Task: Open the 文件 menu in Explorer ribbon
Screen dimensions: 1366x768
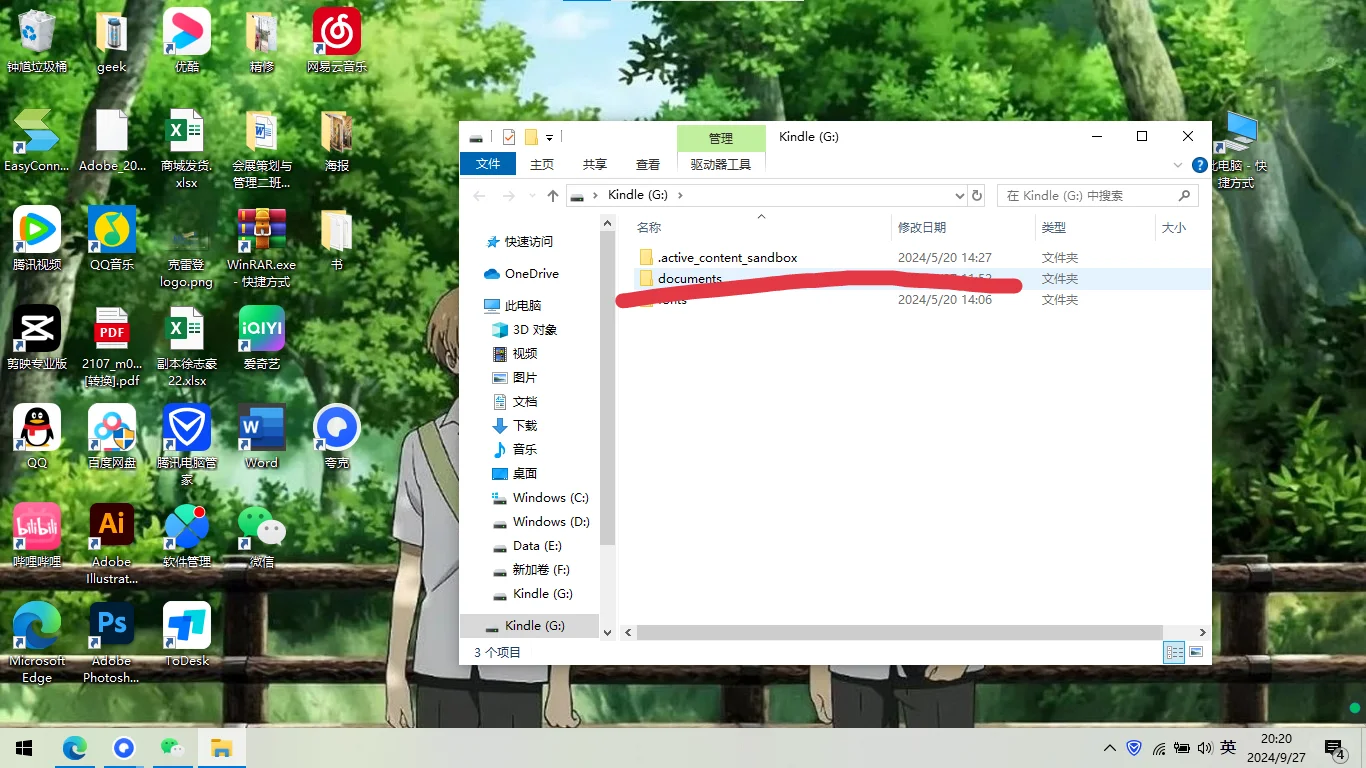Action: [488, 164]
